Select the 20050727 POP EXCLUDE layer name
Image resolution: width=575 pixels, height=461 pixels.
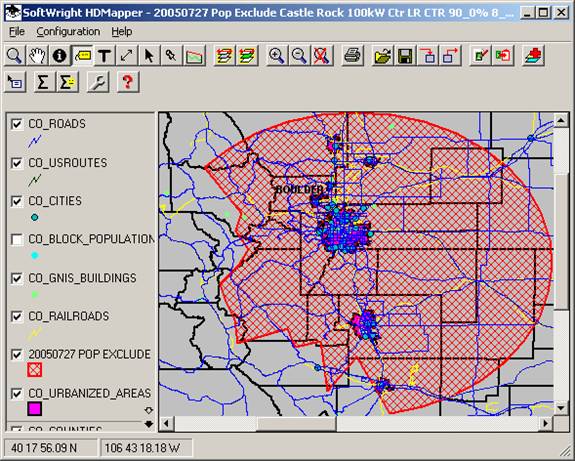pos(89,354)
